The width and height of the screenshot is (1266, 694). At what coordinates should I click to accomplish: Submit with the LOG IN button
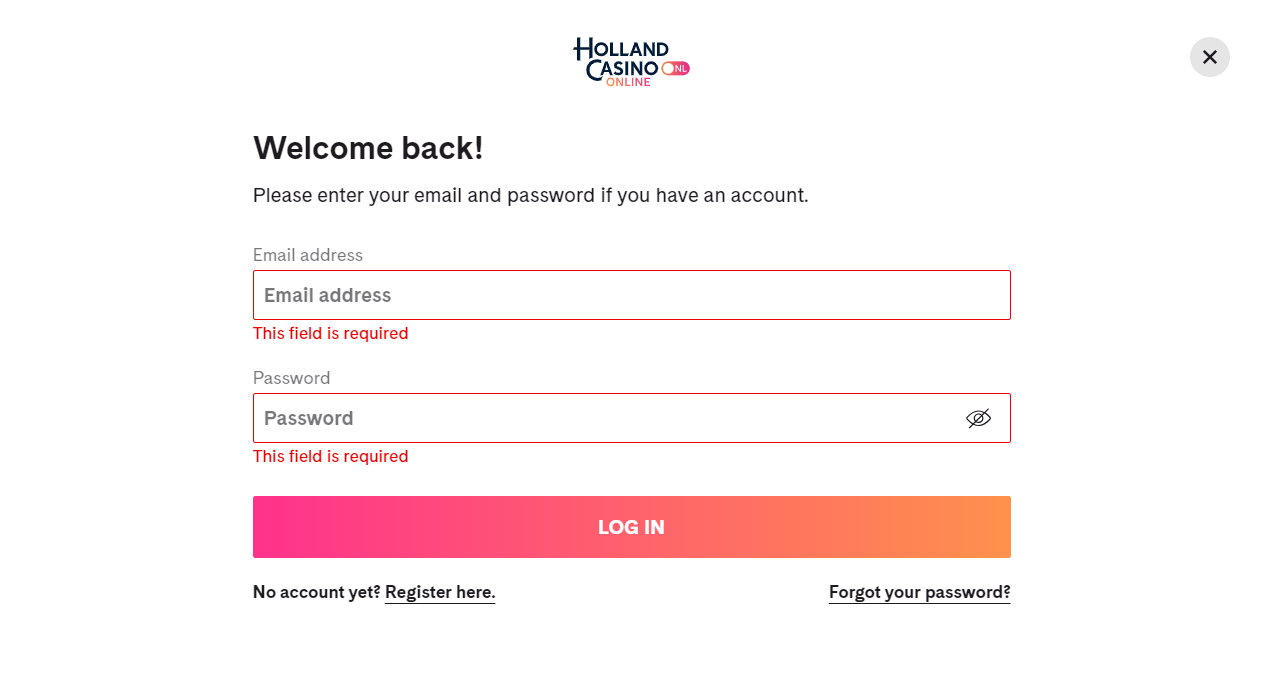631,527
